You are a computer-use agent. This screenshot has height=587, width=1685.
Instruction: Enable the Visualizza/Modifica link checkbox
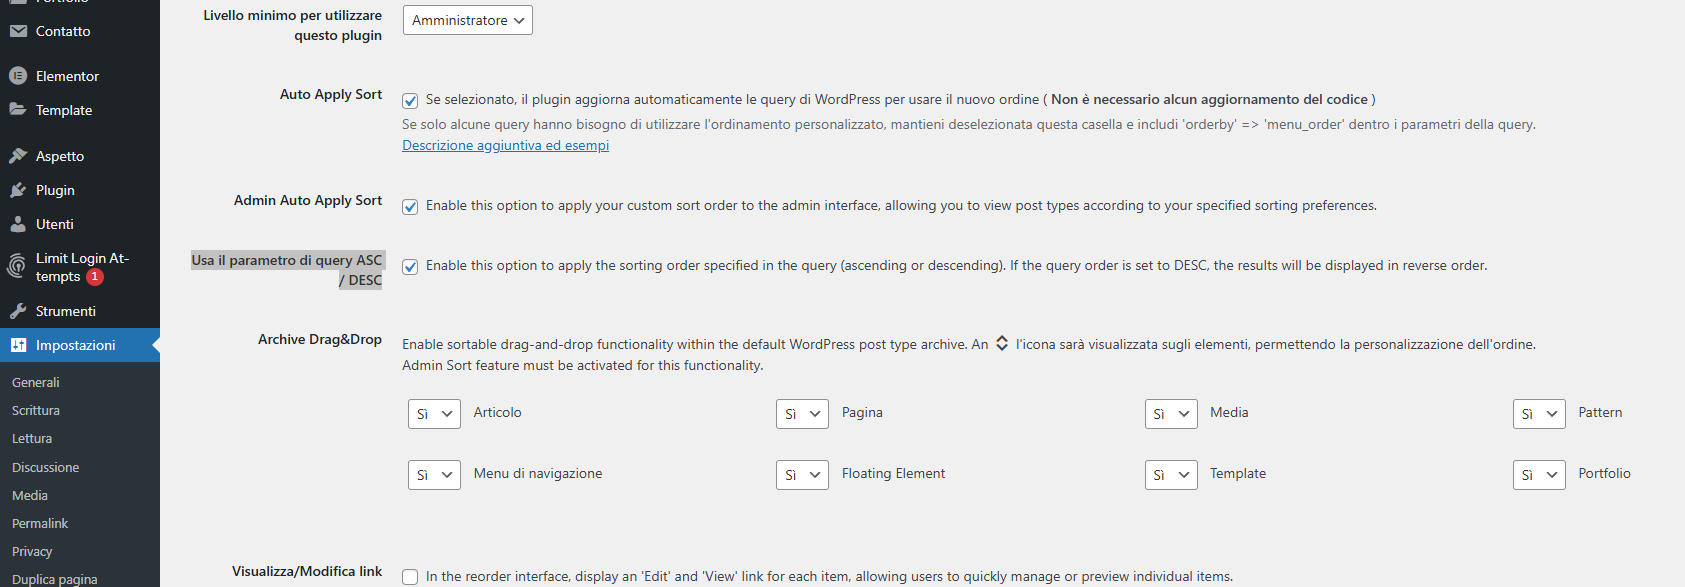tap(410, 577)
